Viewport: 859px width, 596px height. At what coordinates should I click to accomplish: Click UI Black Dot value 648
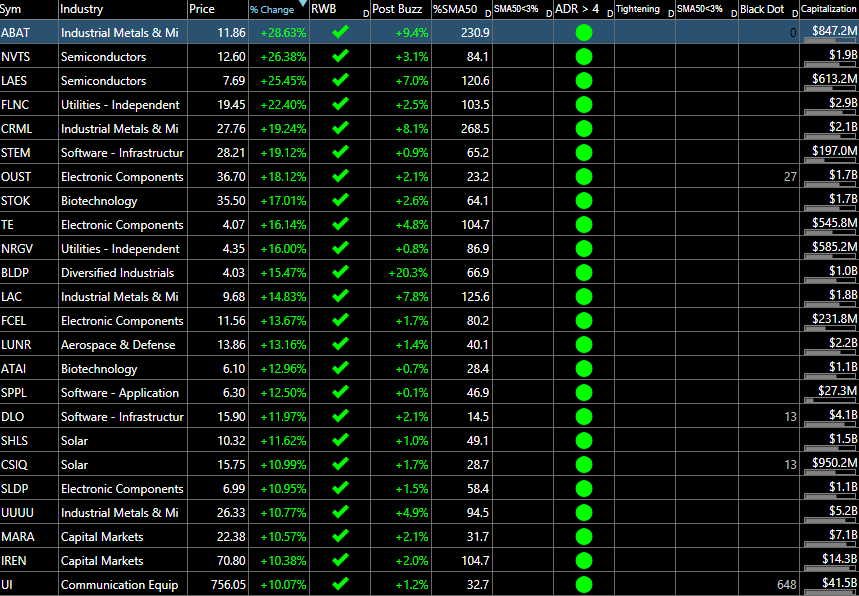[787, 585]
